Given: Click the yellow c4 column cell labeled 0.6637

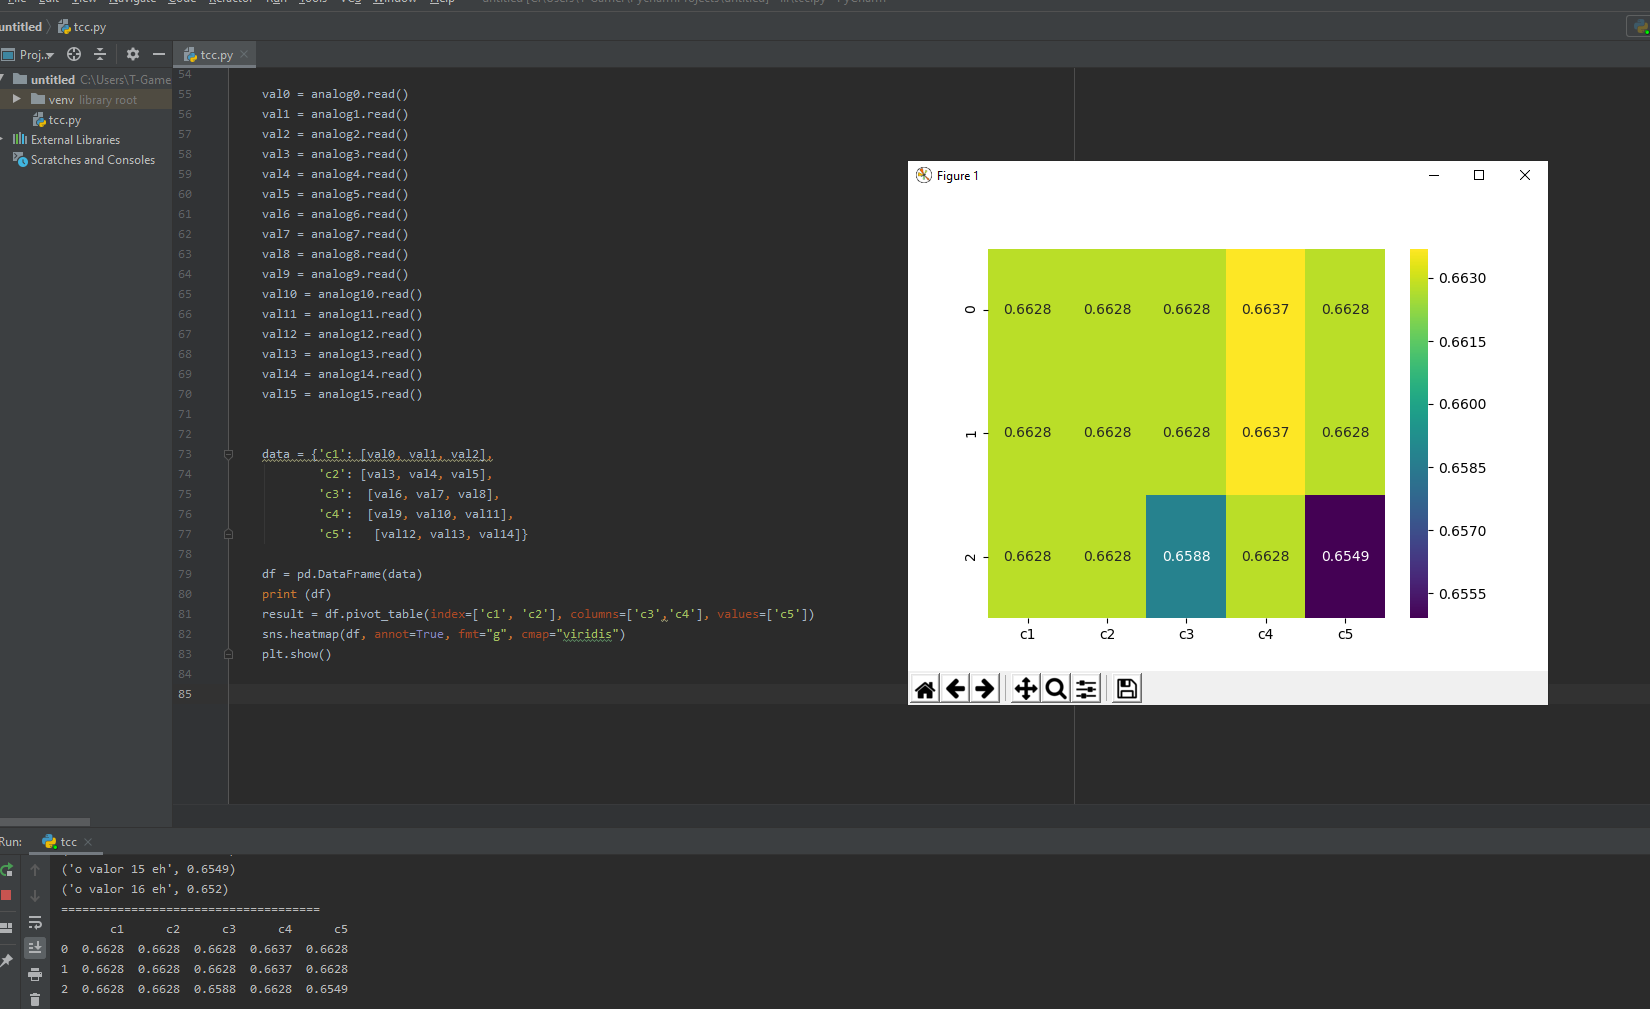Looking at the screenshot, I should coord(1265,309).
